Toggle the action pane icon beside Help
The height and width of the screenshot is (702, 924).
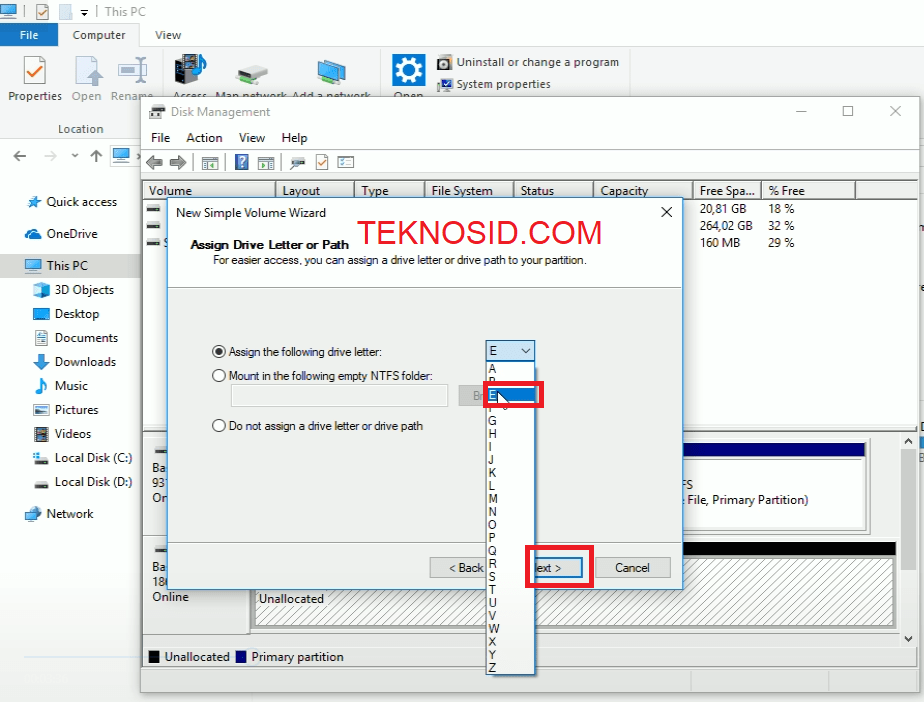(x=266, y=163)
